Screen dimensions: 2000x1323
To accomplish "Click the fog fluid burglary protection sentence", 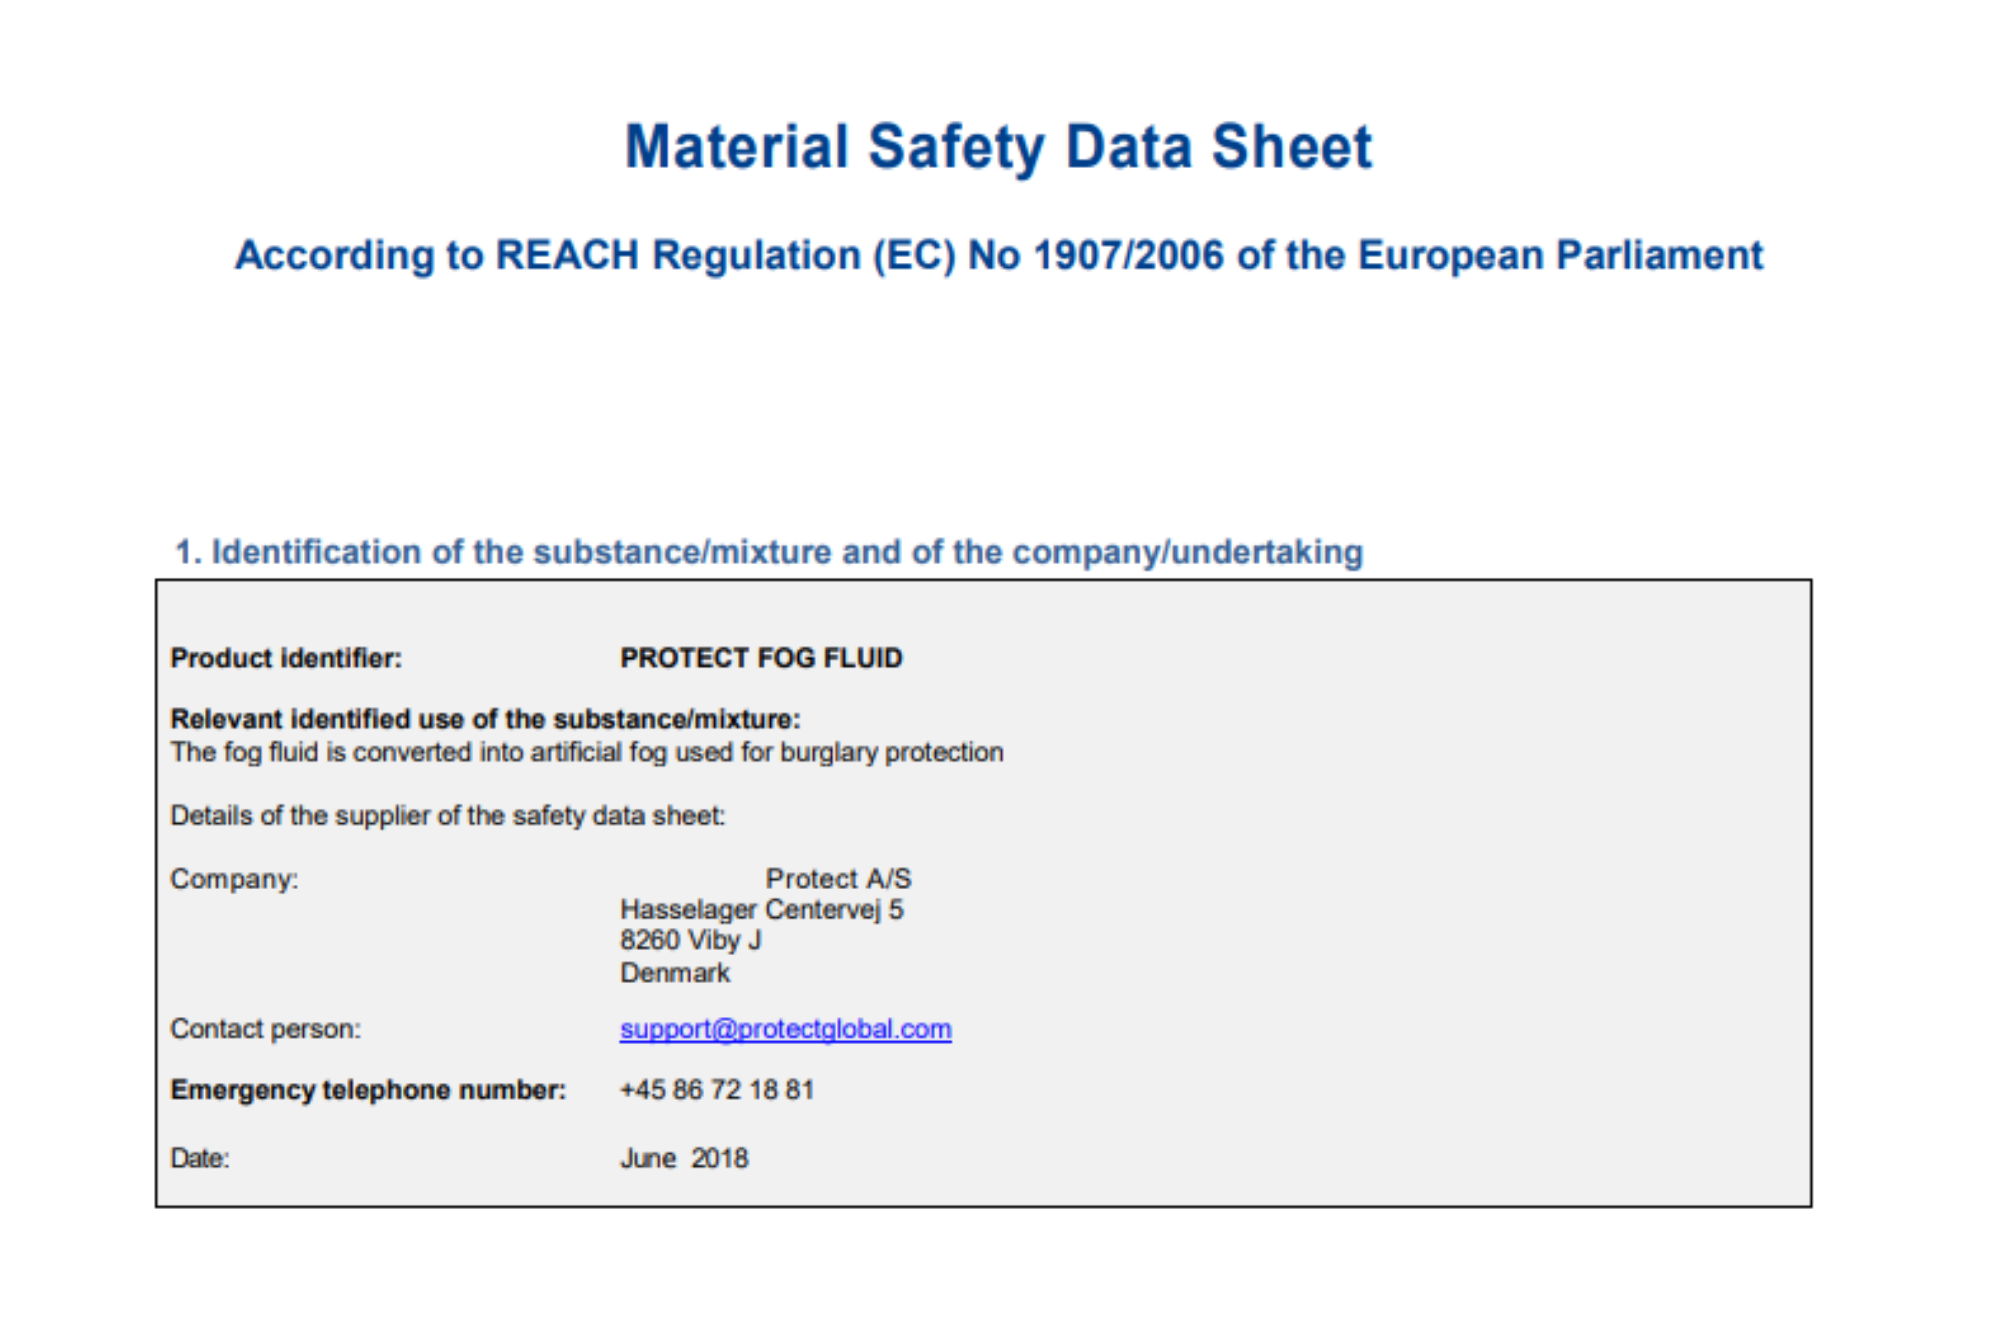I will pos(586,752).
